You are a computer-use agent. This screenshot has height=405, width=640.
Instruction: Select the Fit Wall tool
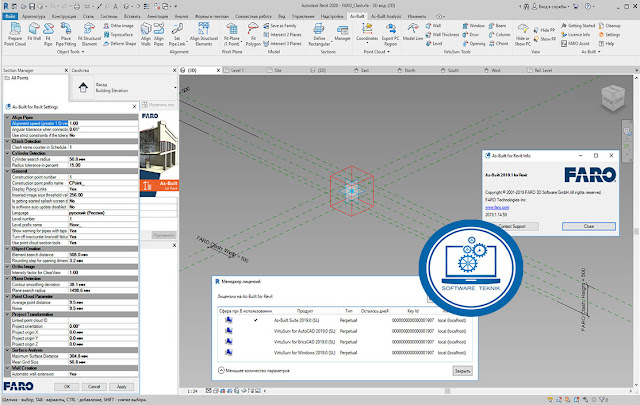coord(34,32)
